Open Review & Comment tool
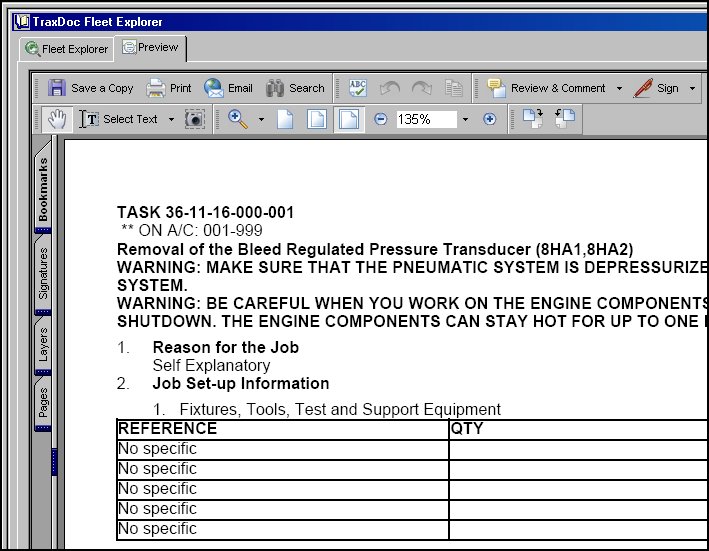The image size is (709, 551). click(x=546, y=88)
